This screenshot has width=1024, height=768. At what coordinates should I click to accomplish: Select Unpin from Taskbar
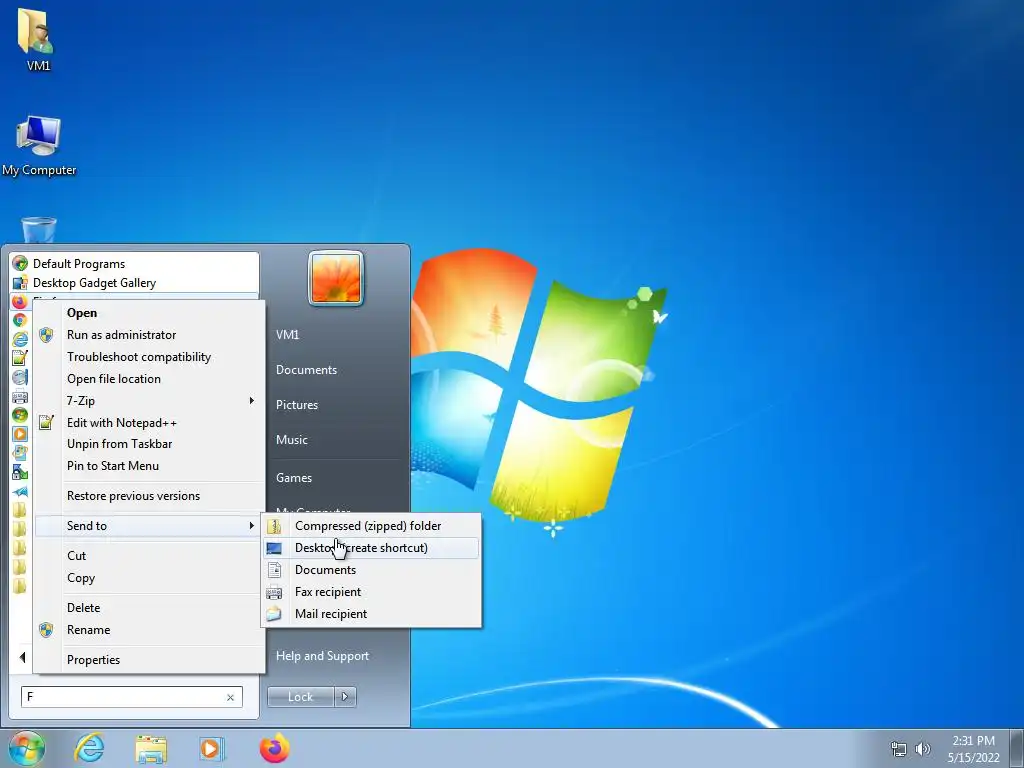coord(150,444)
